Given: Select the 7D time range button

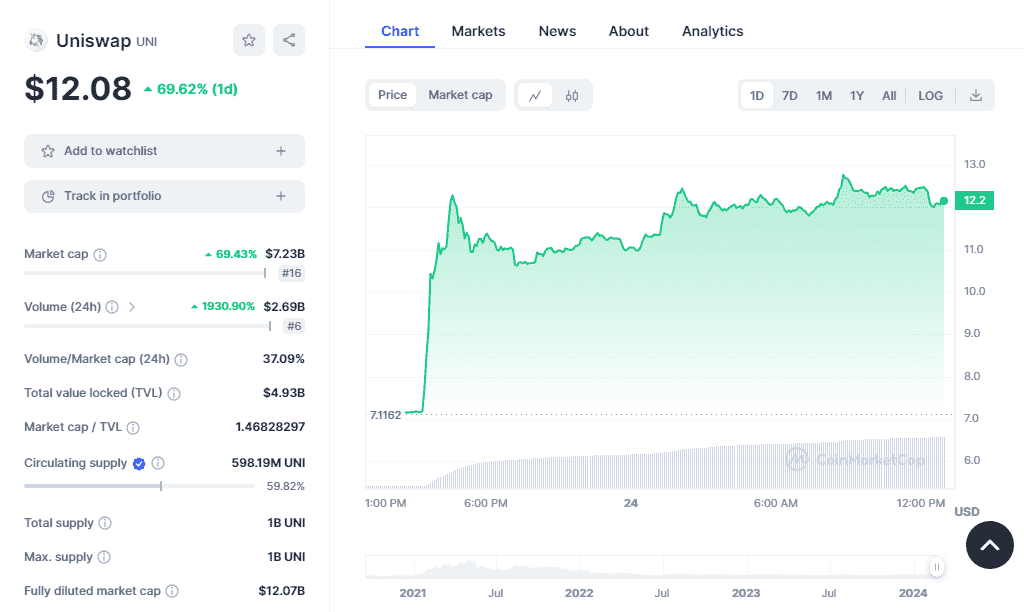Looking at the screenshot, I should tap(789, 95).
